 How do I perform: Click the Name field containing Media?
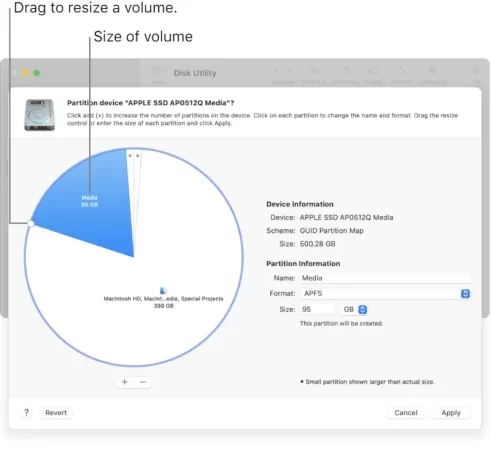385,278
